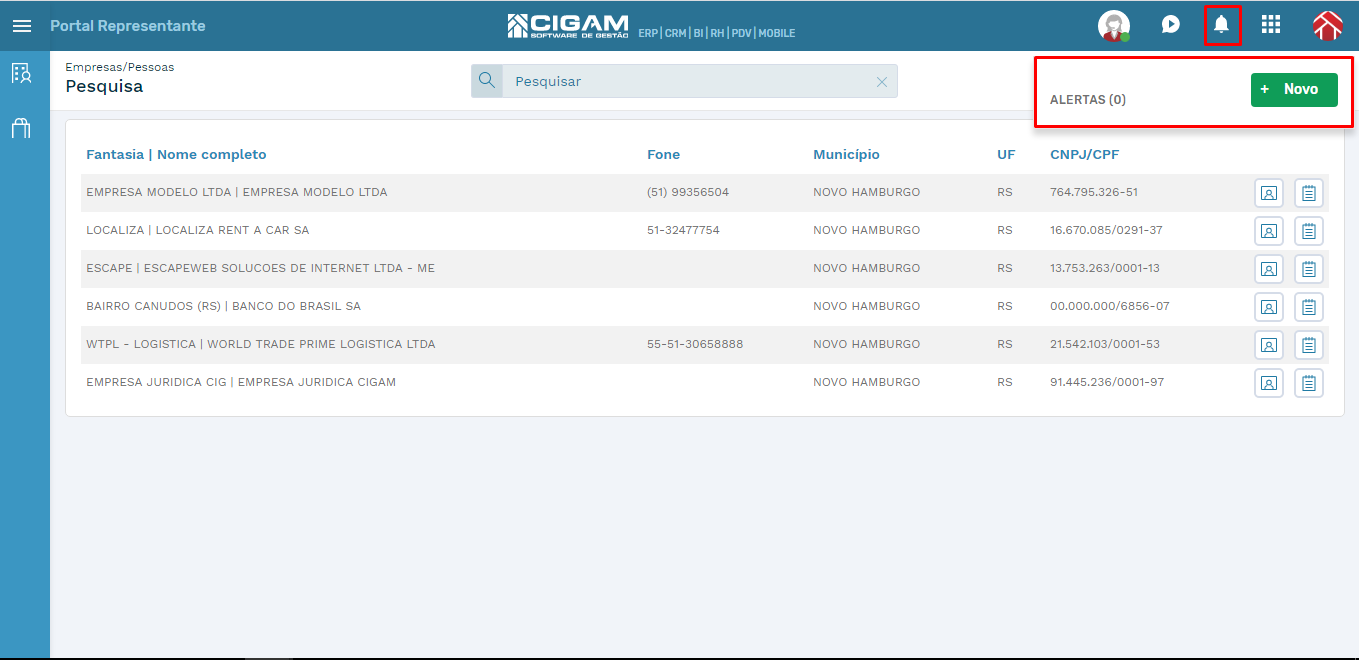Click the user avatar icon
Viewport: 1359px width, 660px height.
1114,26
